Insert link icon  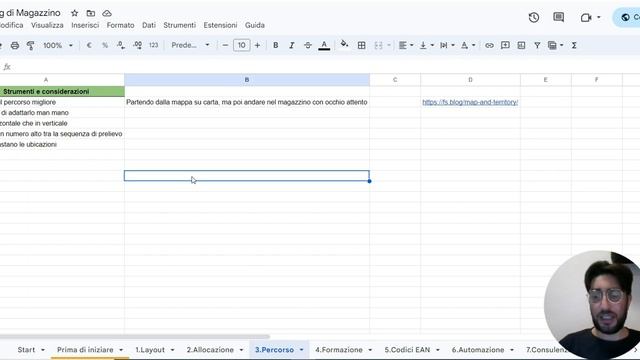[x=489, y=45]
